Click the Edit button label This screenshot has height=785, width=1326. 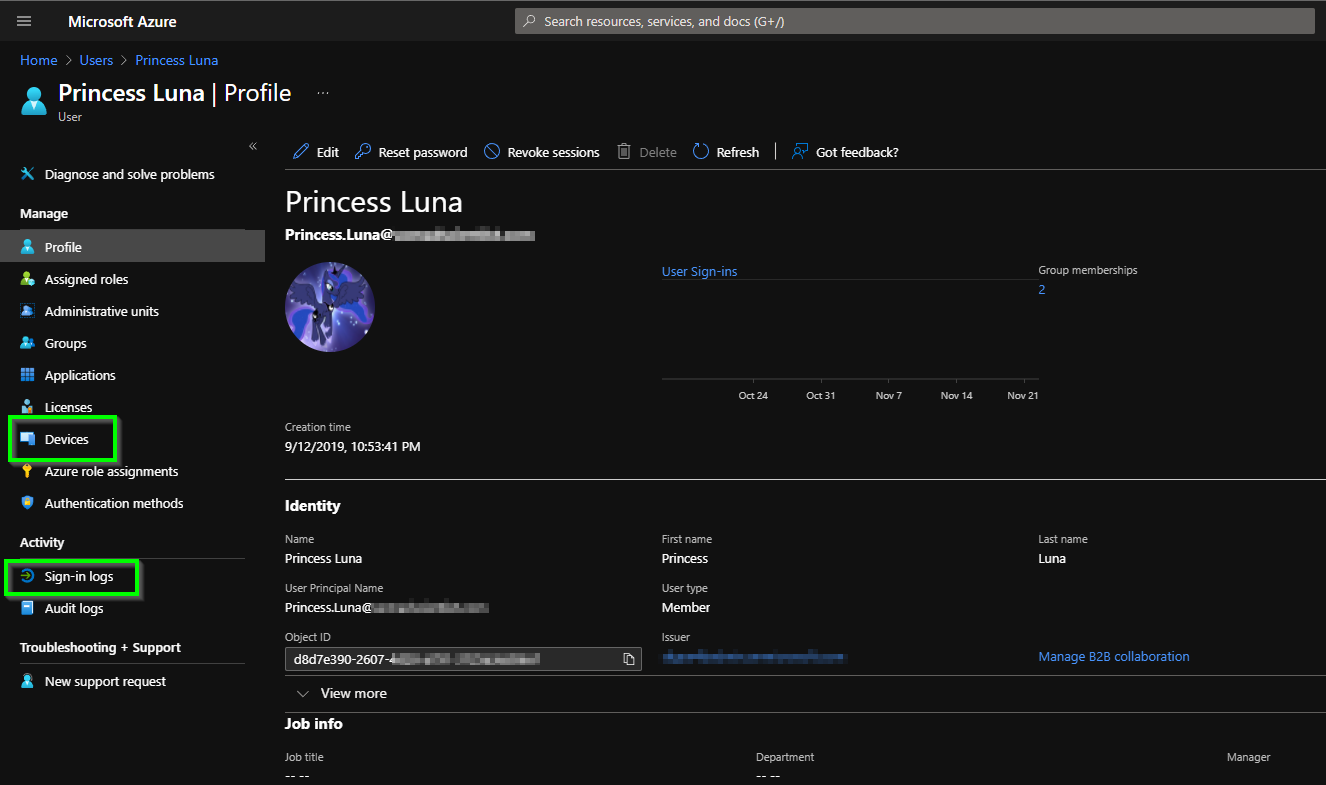(x=328, y=152)
